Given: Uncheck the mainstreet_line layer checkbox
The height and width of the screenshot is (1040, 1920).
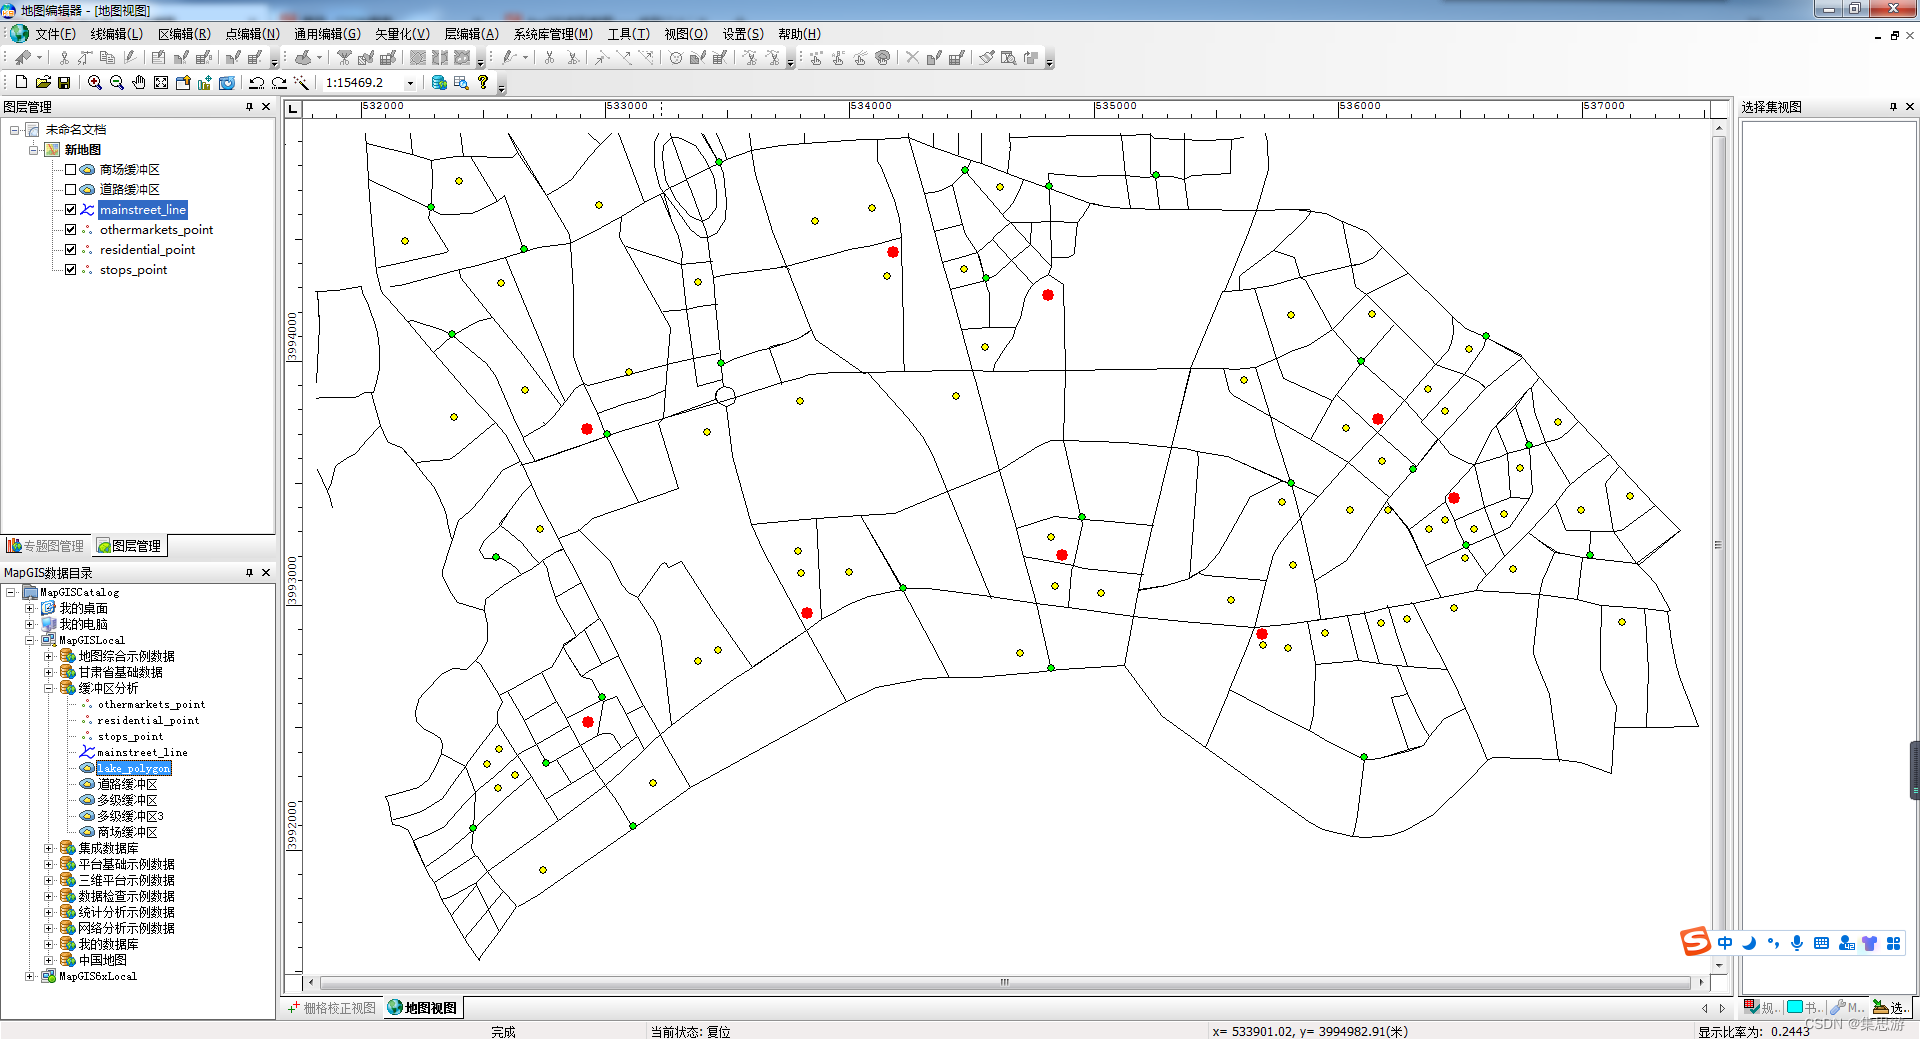Looking at the screenshot, I should [x=70, y=210].
